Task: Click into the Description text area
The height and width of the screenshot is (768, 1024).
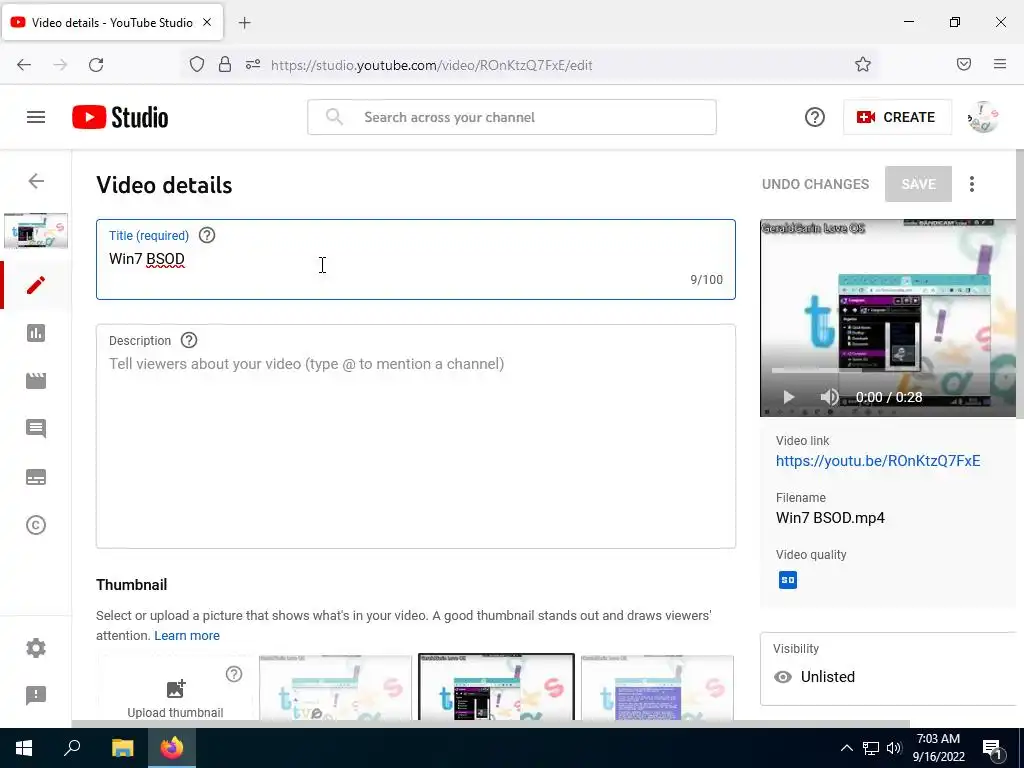Action: point(416,437)
